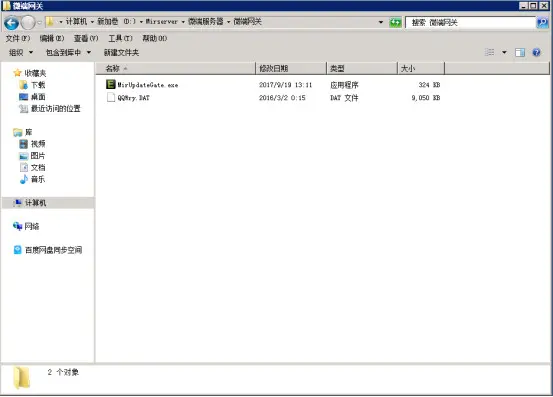Screen dimensions: 553x397
Task: Click the blue help question mark icon
Action: [x=536, y=53]
